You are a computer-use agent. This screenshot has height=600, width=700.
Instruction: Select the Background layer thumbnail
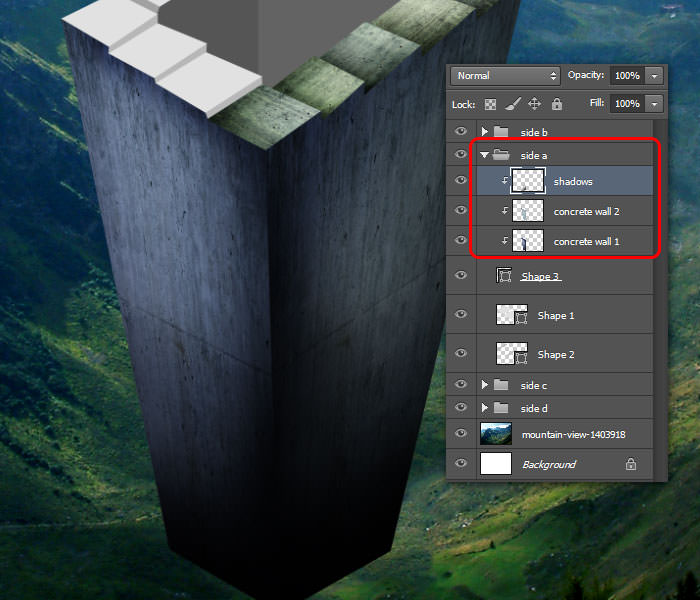[496, 463]
